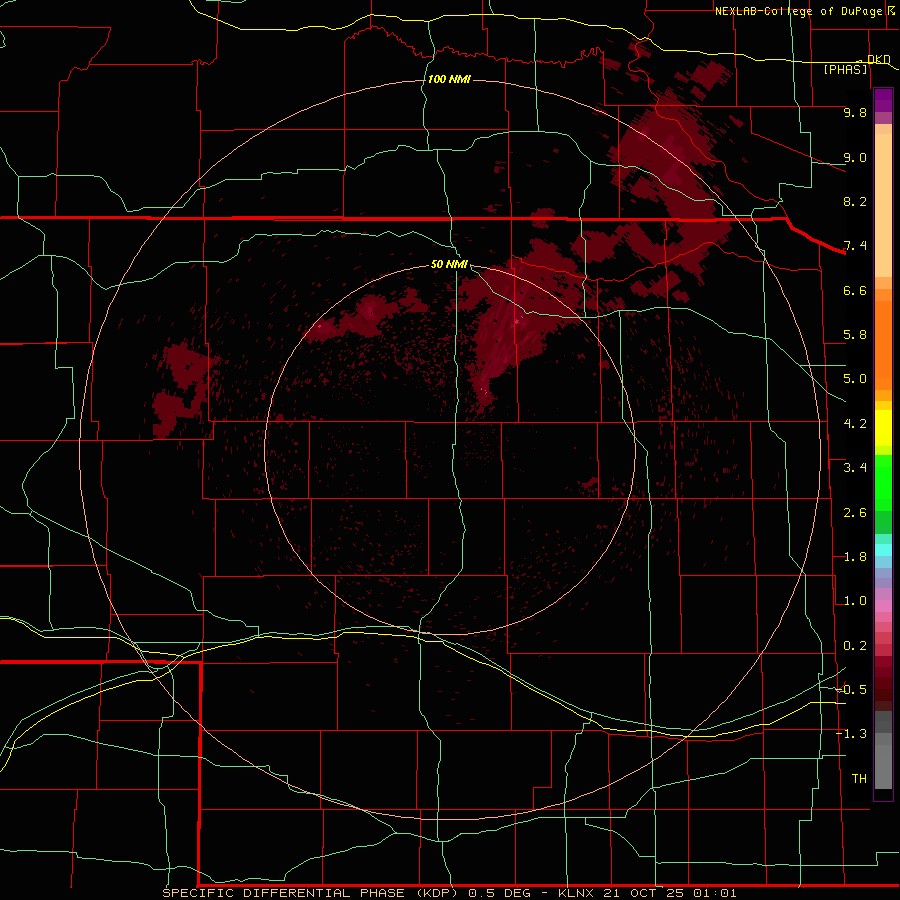This screenshot has width=900, height=900.
Task: Click the 1.8 scale value
Action: point(855,557)
